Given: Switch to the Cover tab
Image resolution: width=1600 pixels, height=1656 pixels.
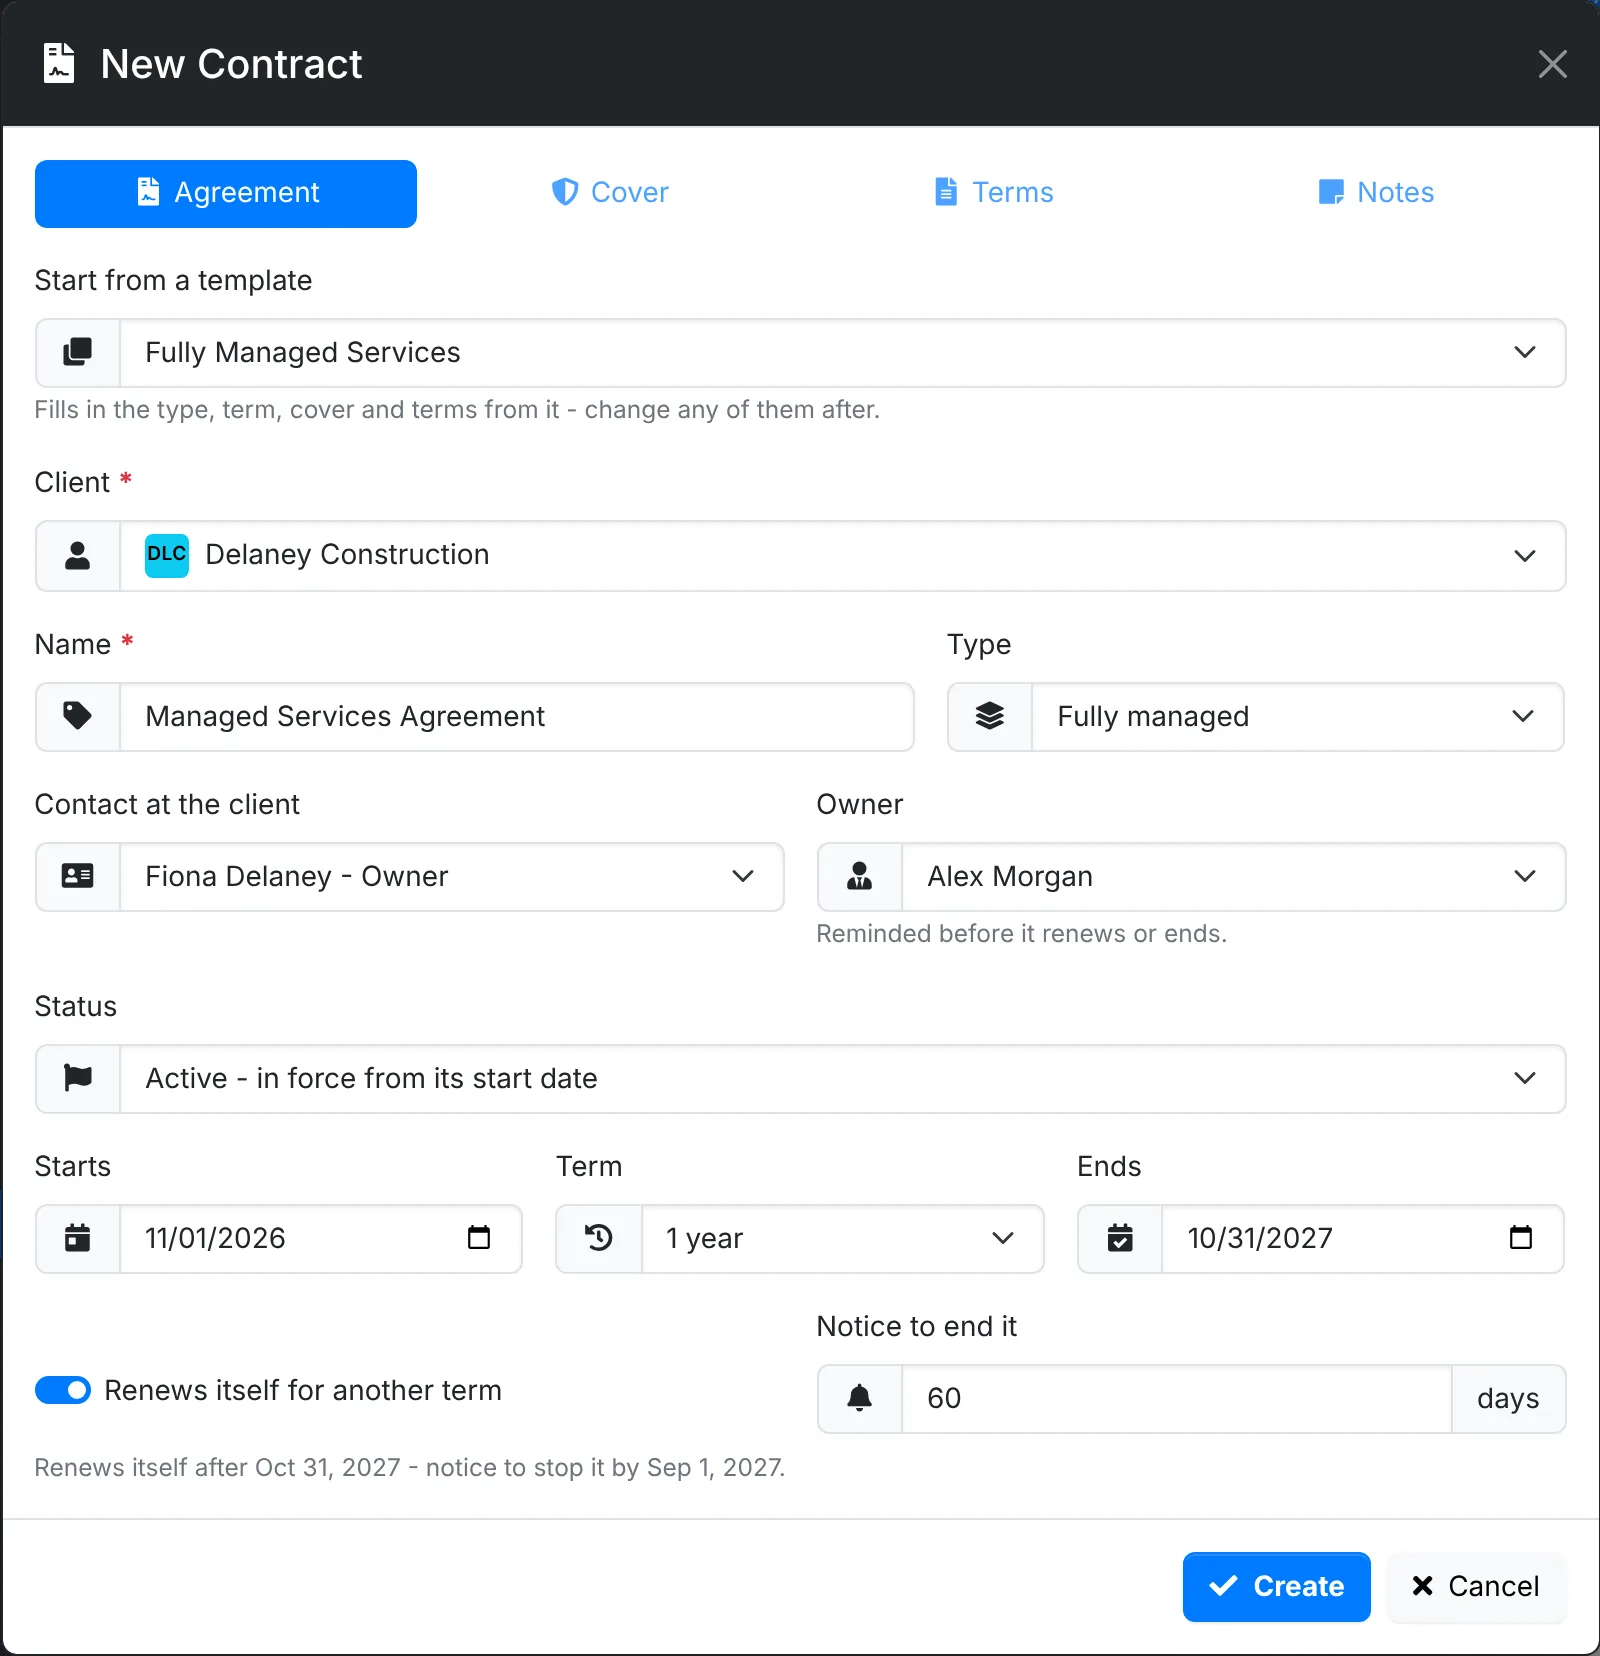Looking at the screenshot, I should tap(609, 193).
